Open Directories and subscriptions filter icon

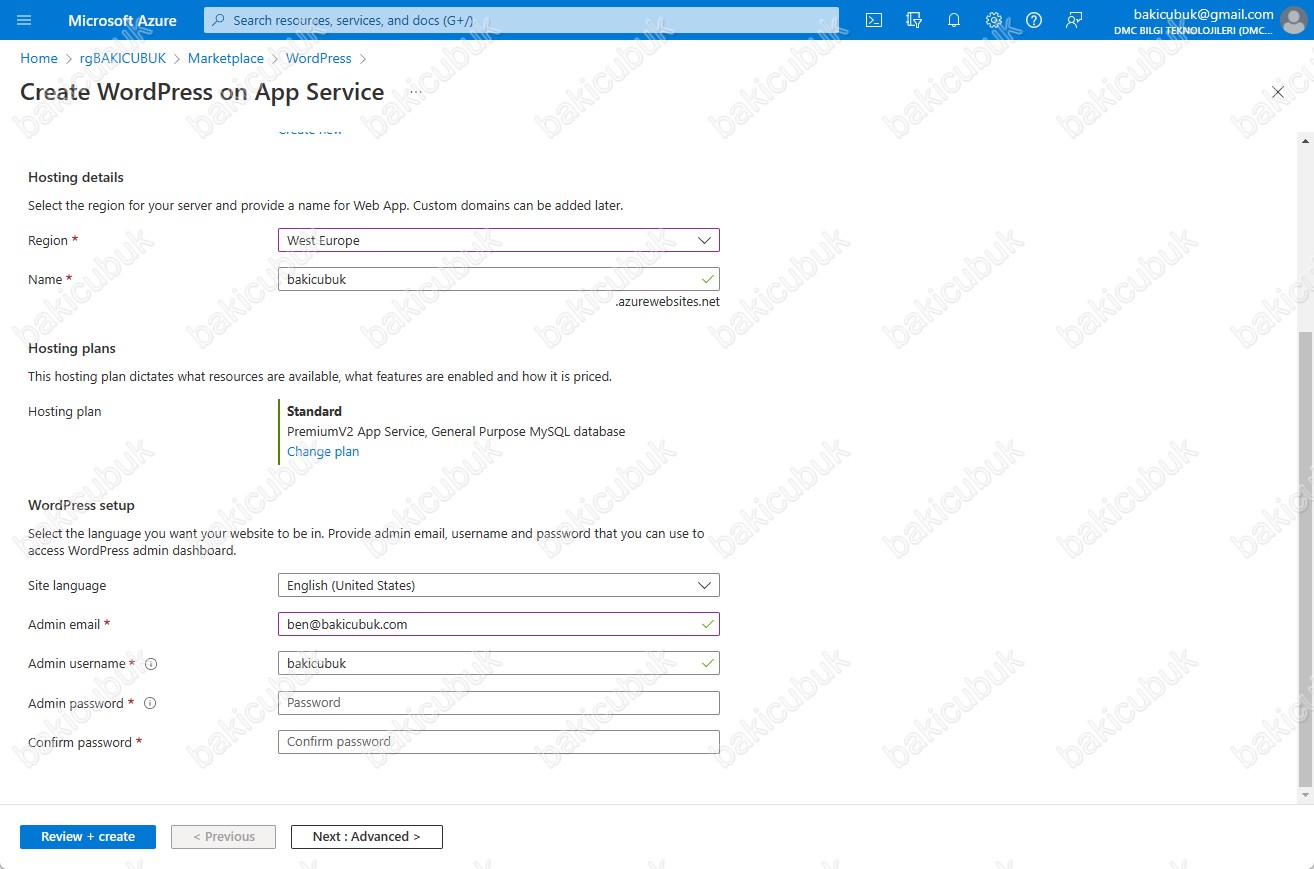pos(914,20)
